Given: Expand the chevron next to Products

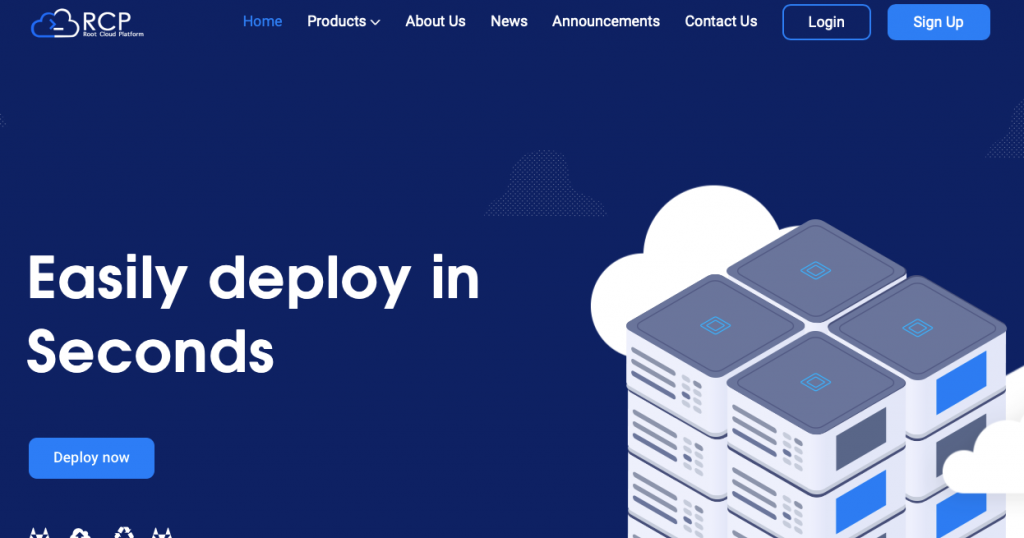Looking at the screenshot, I should coord(376,23).
